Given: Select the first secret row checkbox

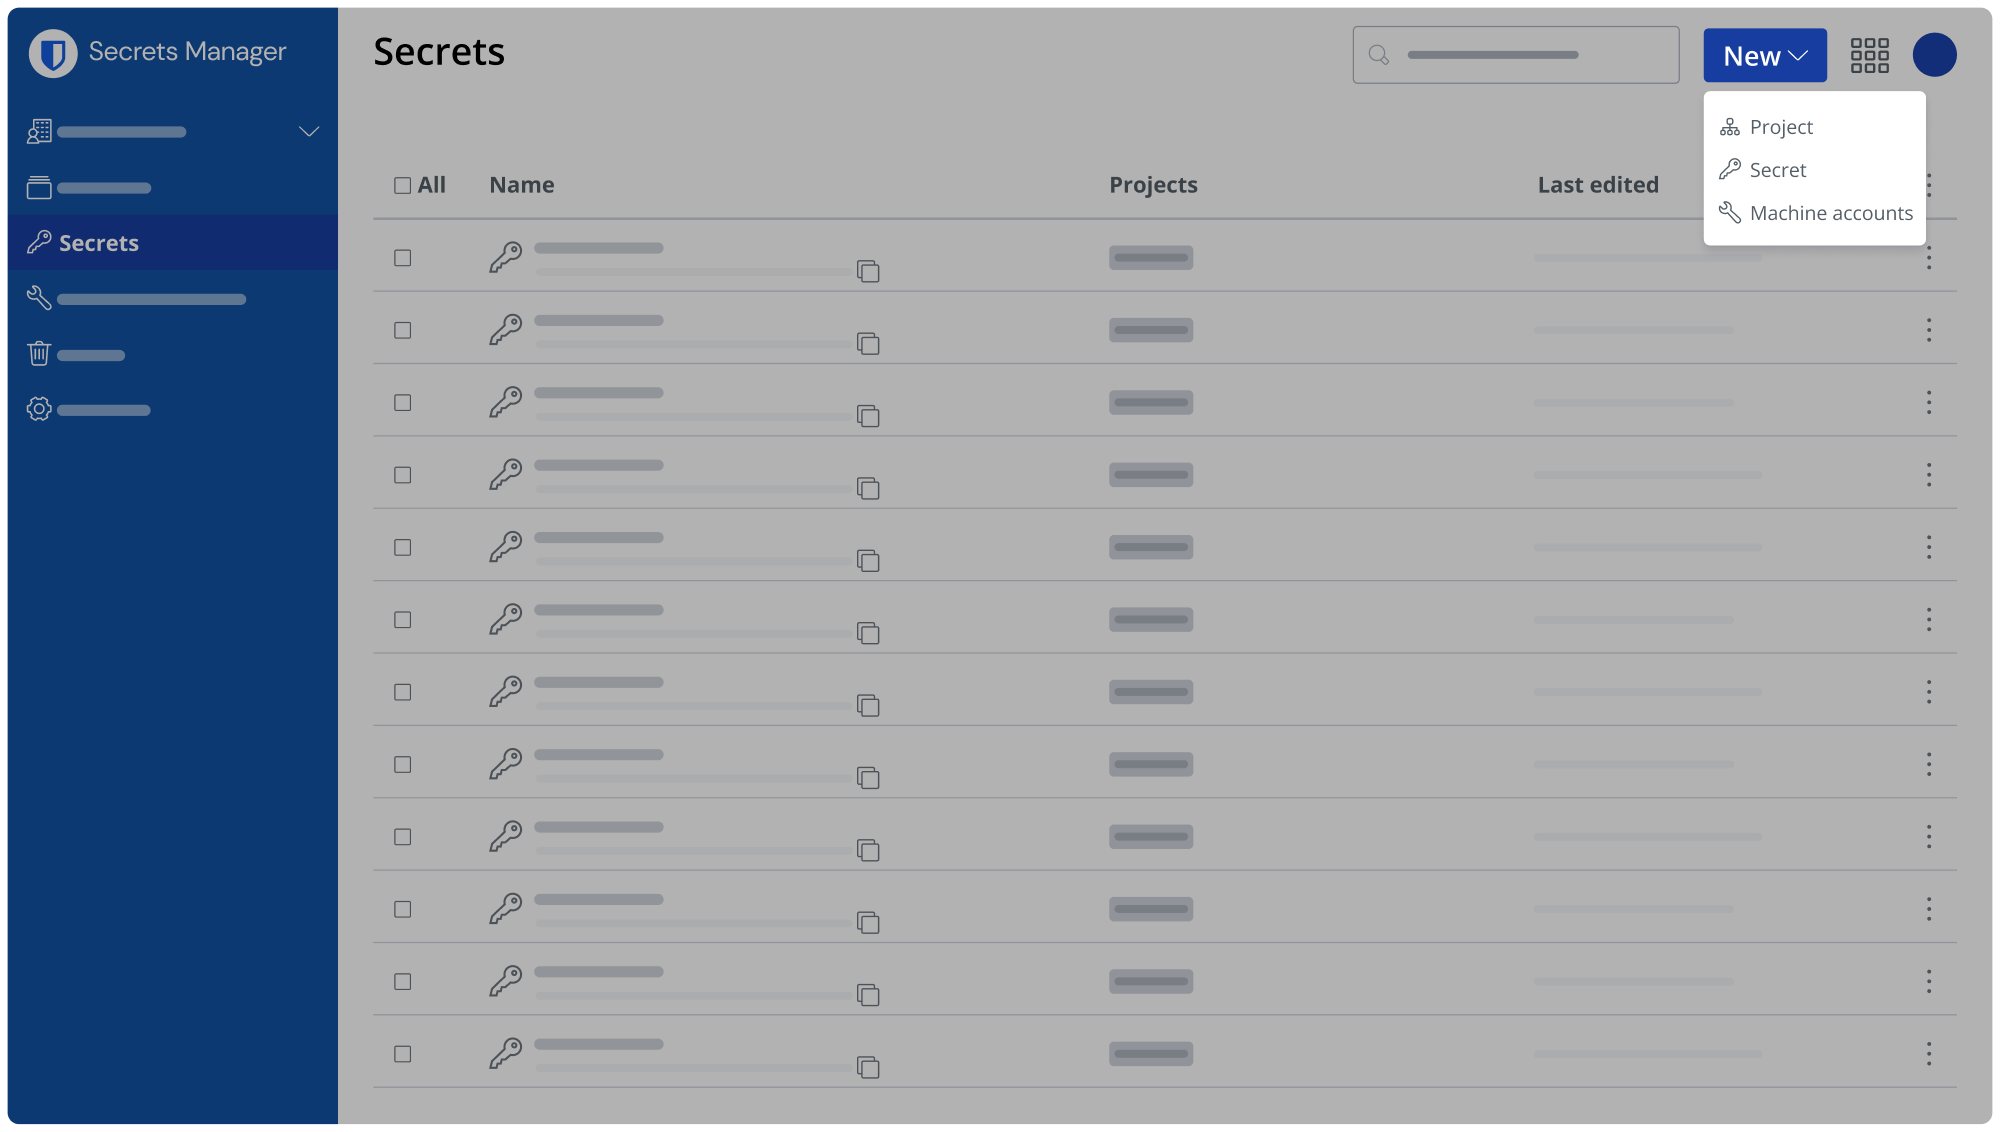Looking at the screenshot, I should click(402, 257).
